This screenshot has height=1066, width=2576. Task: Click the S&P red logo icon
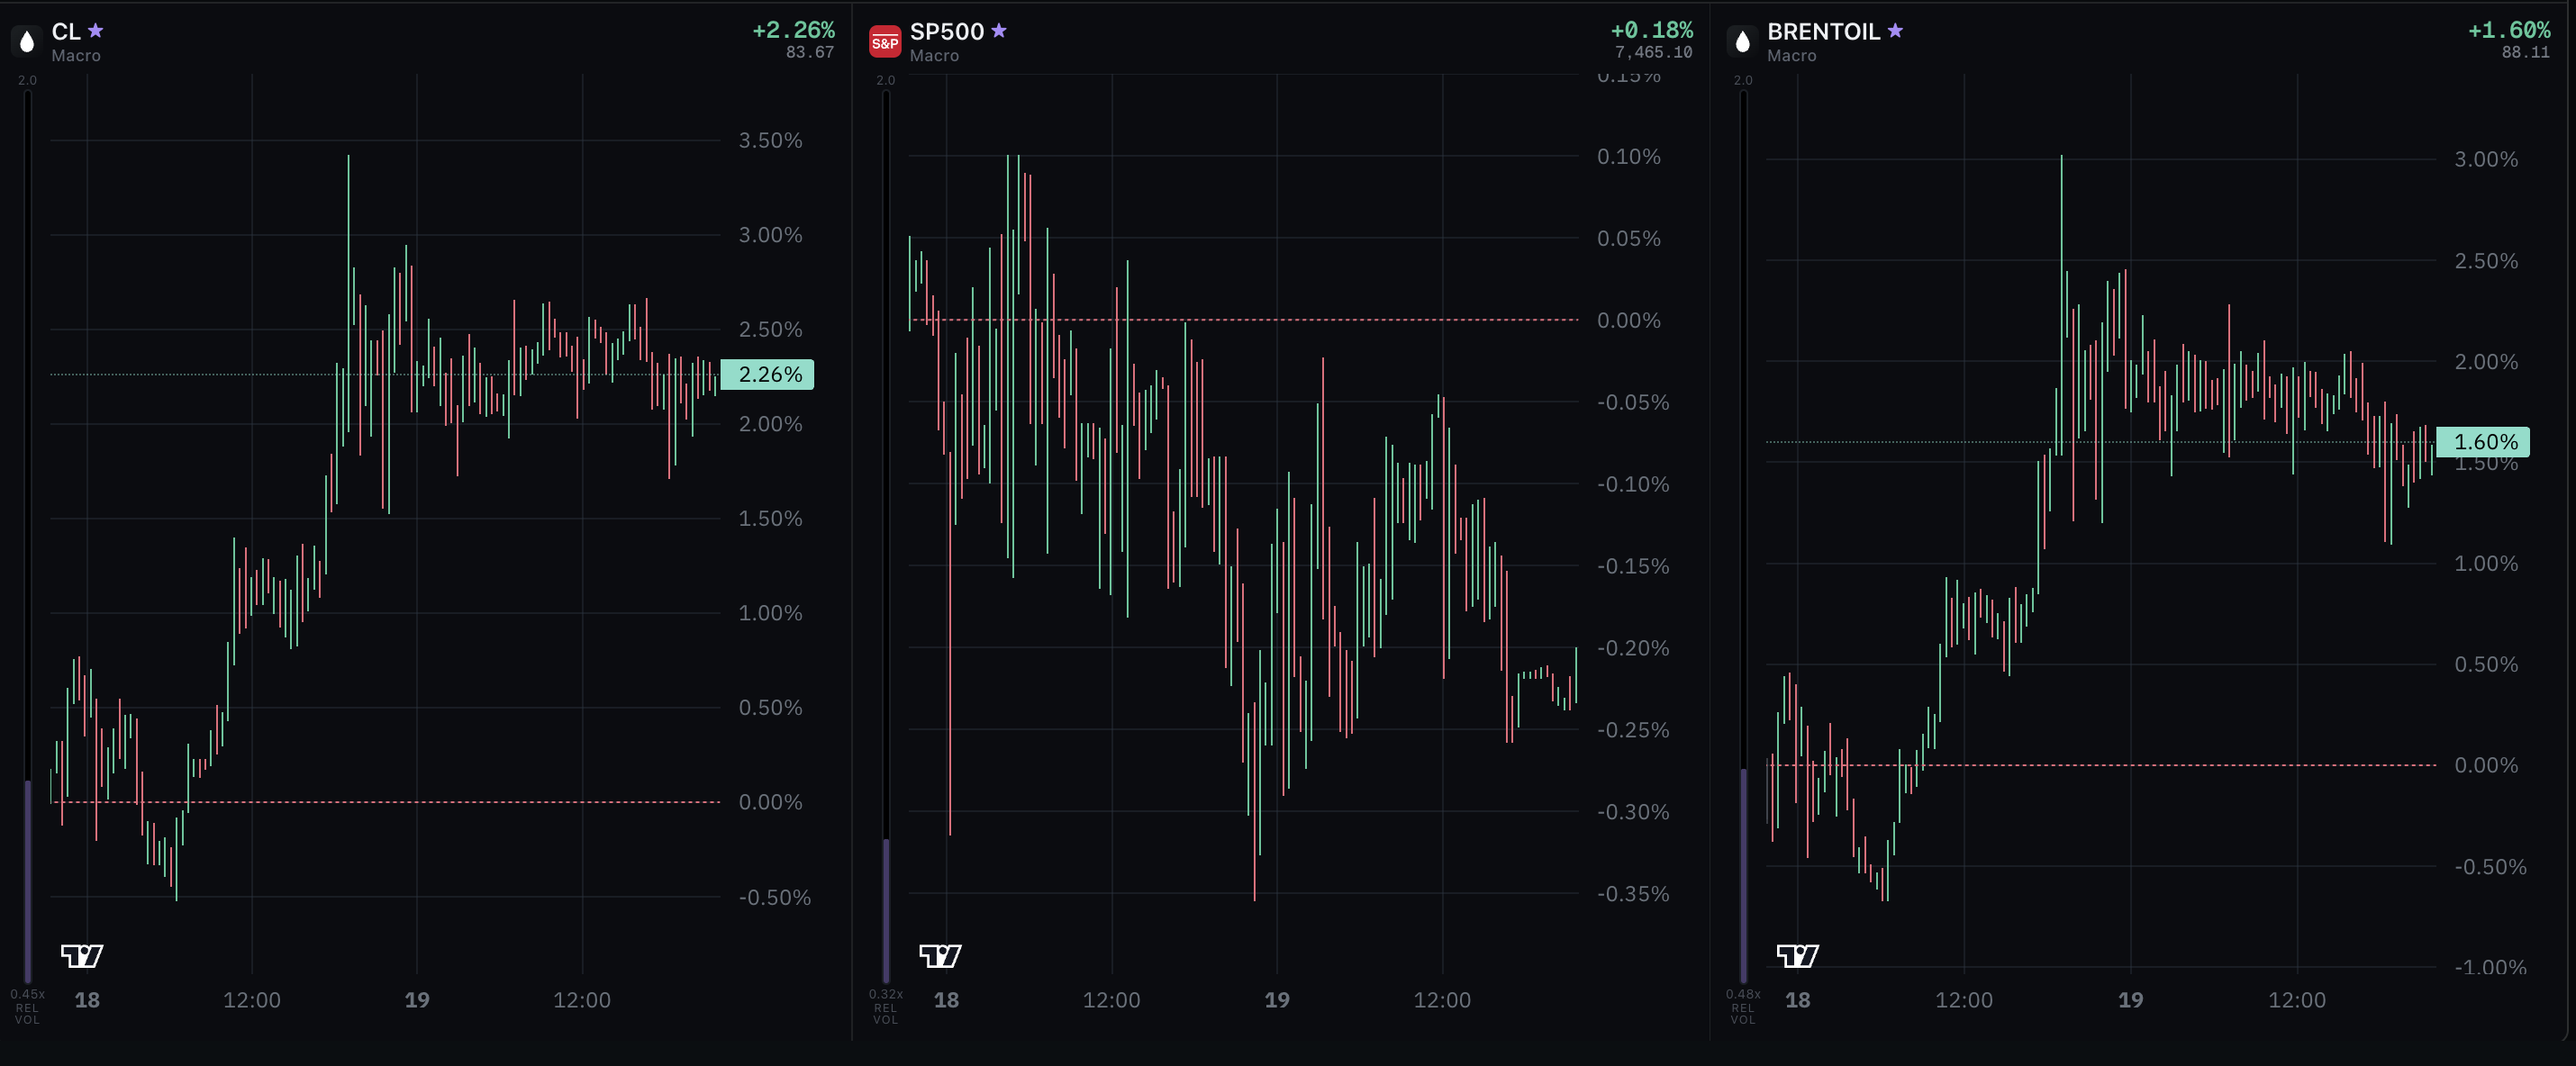(x=885, y=42)
